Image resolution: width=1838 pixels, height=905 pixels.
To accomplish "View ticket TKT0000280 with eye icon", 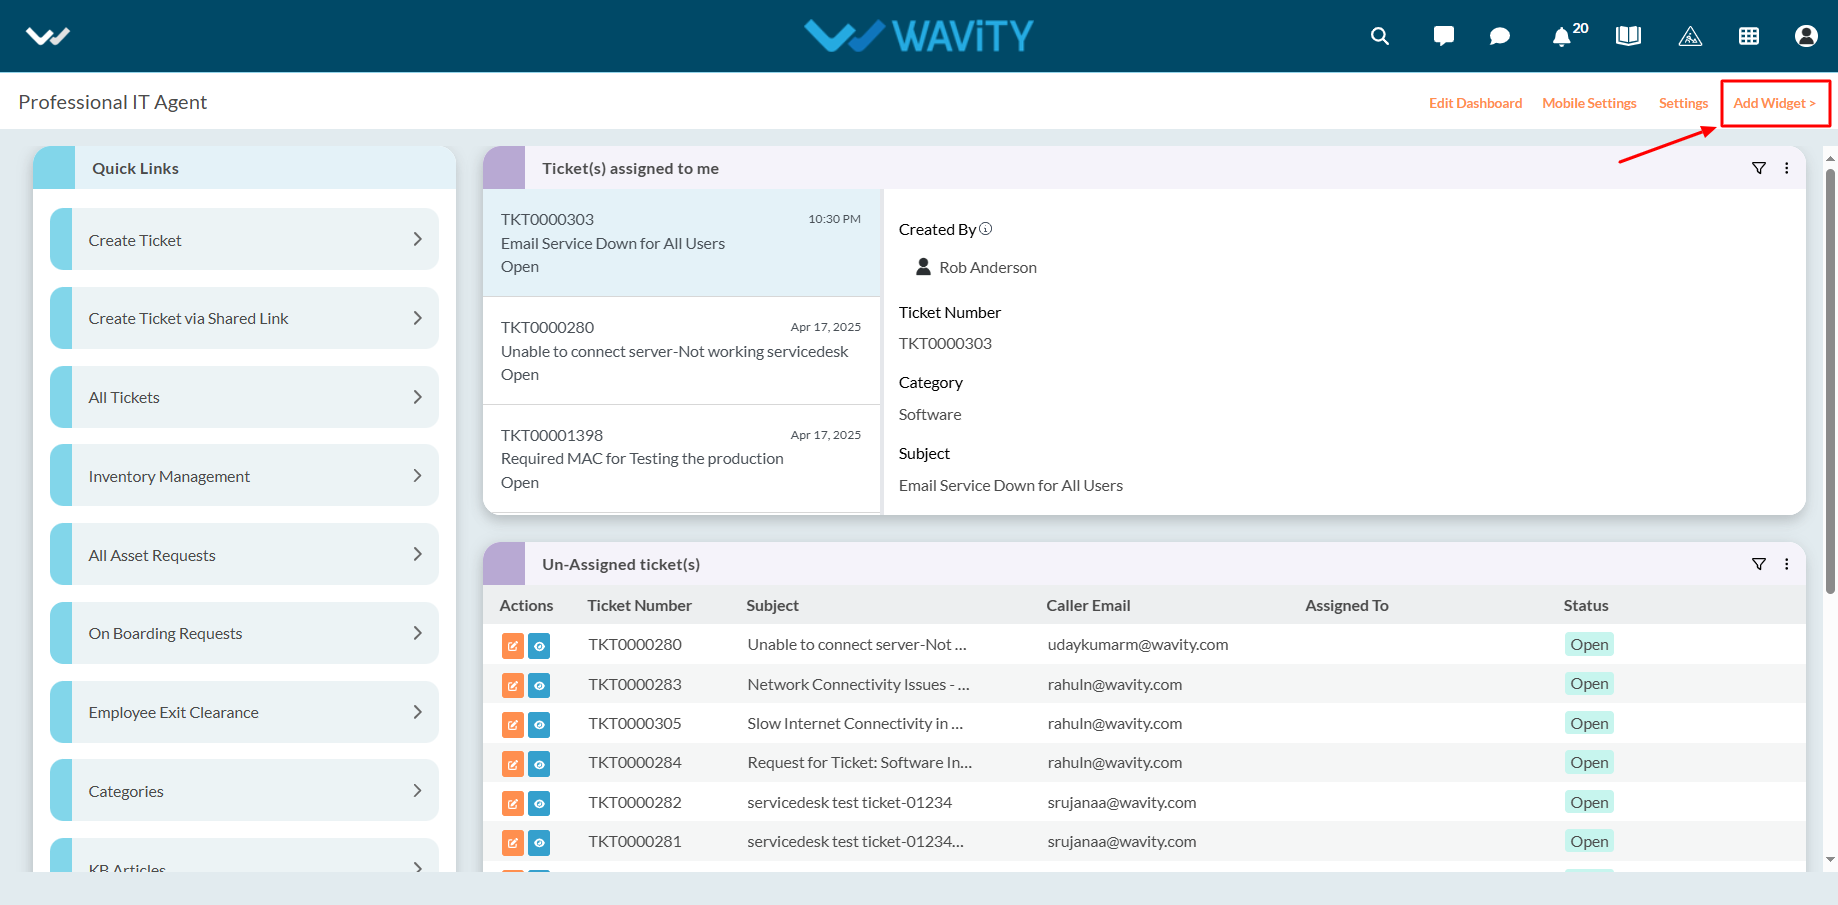I will click(539, 646).
